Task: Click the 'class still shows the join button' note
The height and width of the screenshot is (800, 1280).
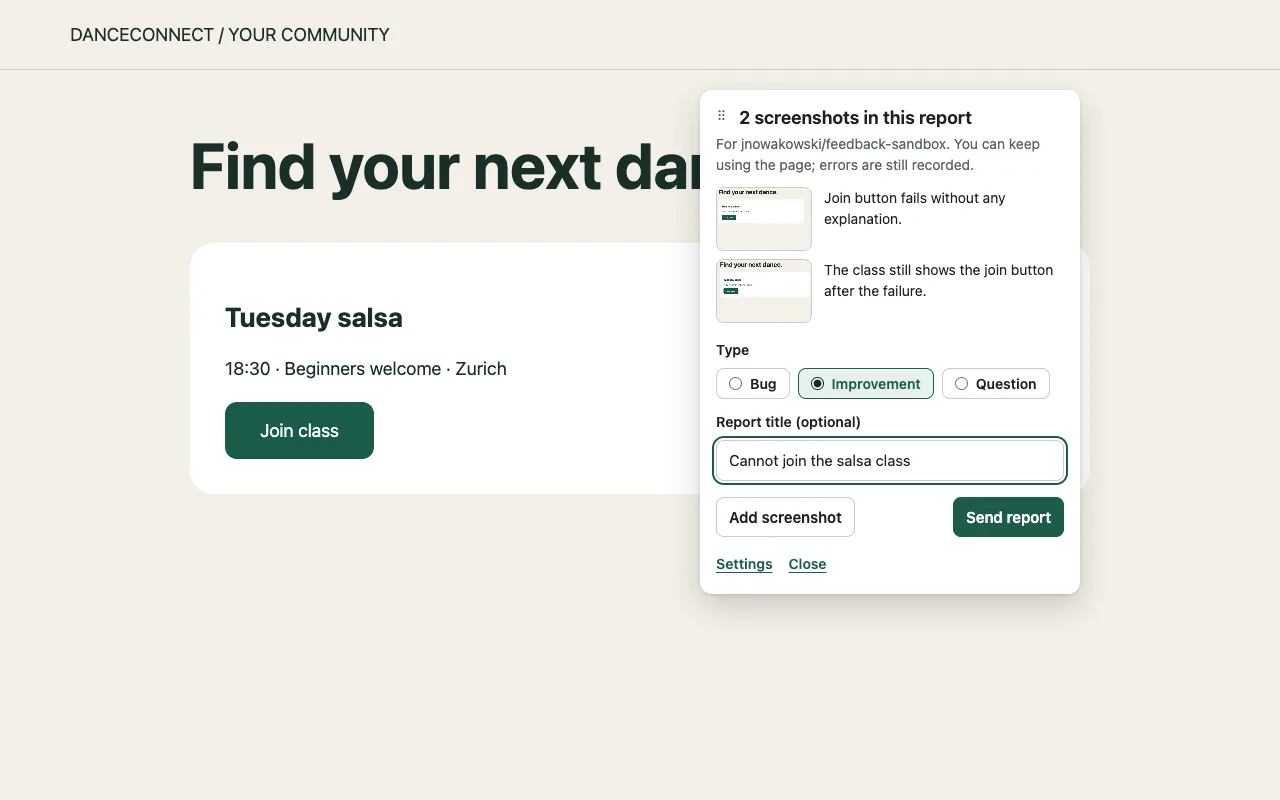Action: click(938, 281)
